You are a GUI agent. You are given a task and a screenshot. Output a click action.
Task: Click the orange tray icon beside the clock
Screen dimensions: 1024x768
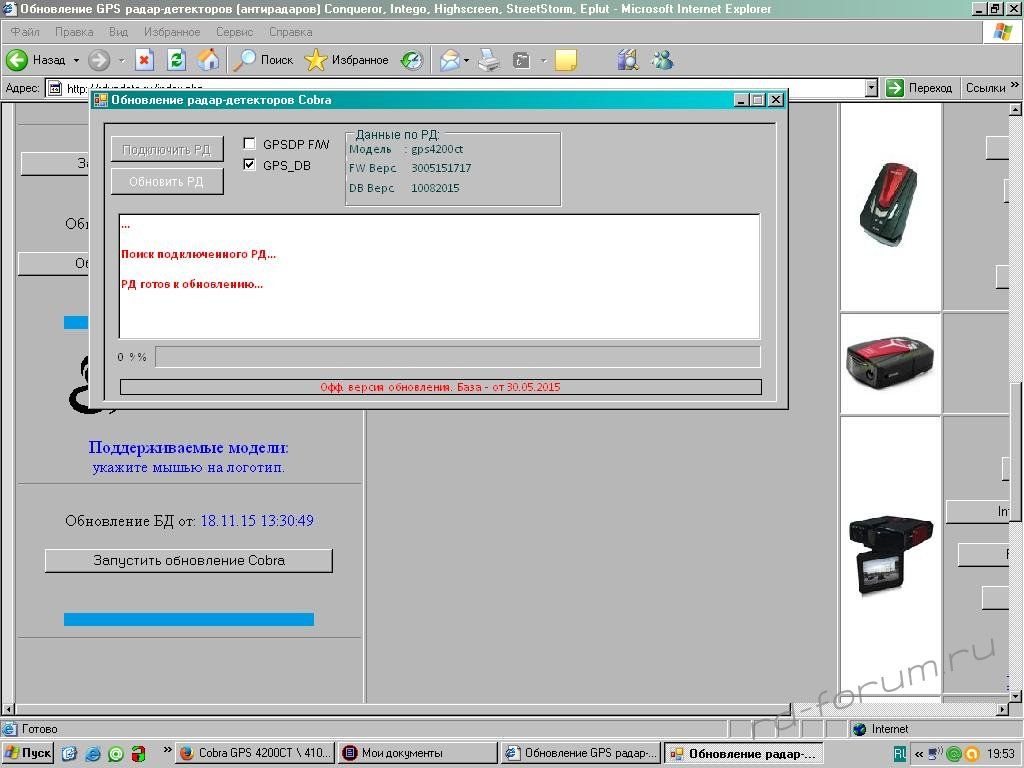971,754
